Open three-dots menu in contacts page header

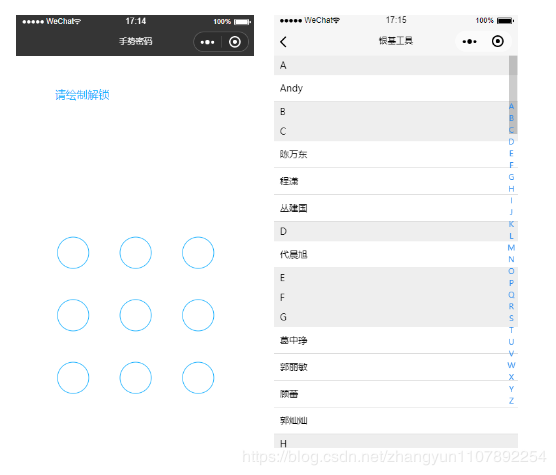[469, 41]
